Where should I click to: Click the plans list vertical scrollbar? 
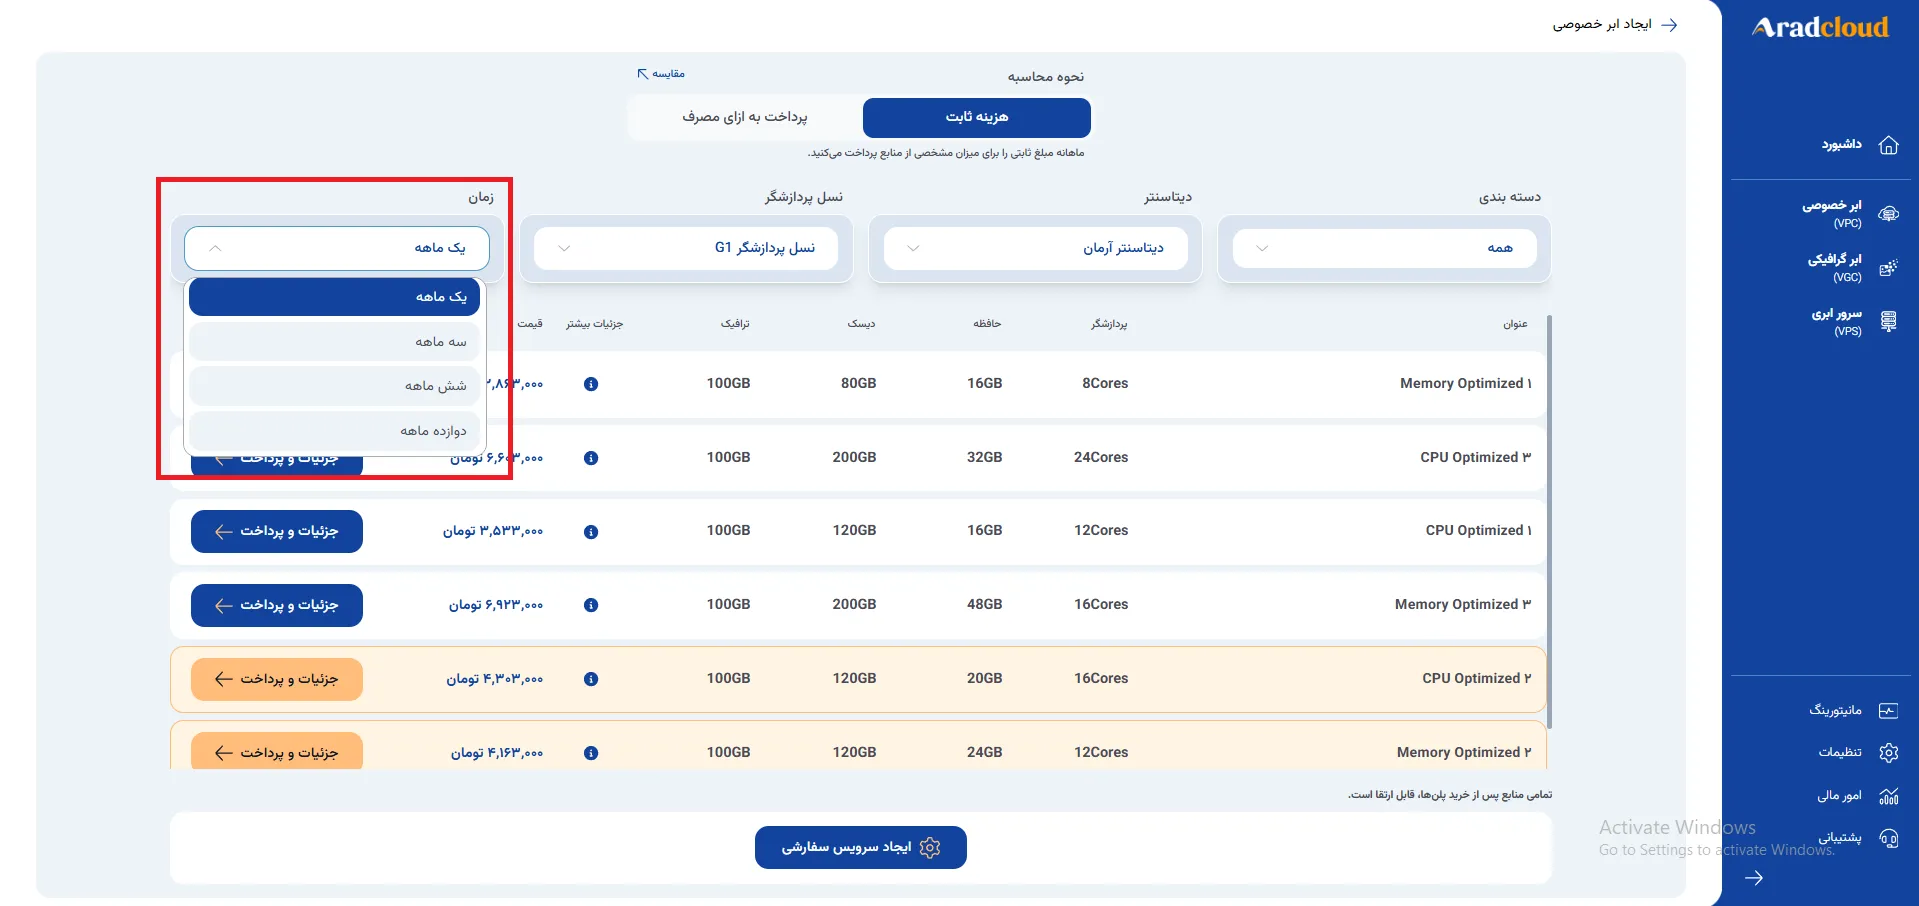pyautogui.click(x=1549, y=520)
